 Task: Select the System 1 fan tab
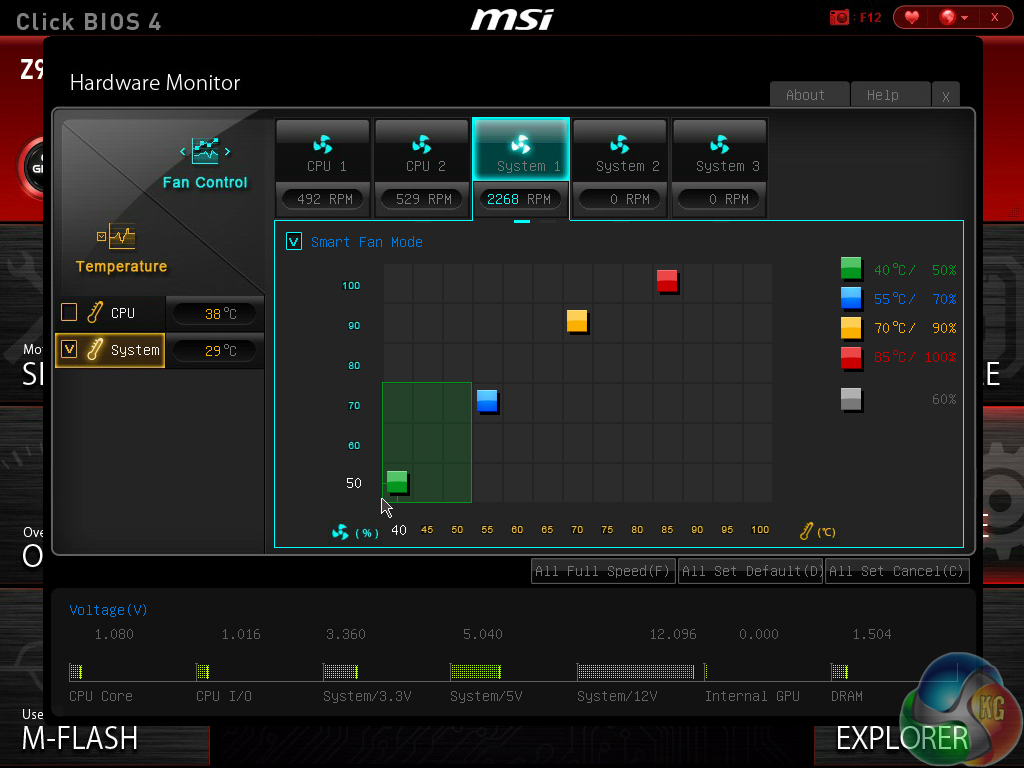coord(521,150)
